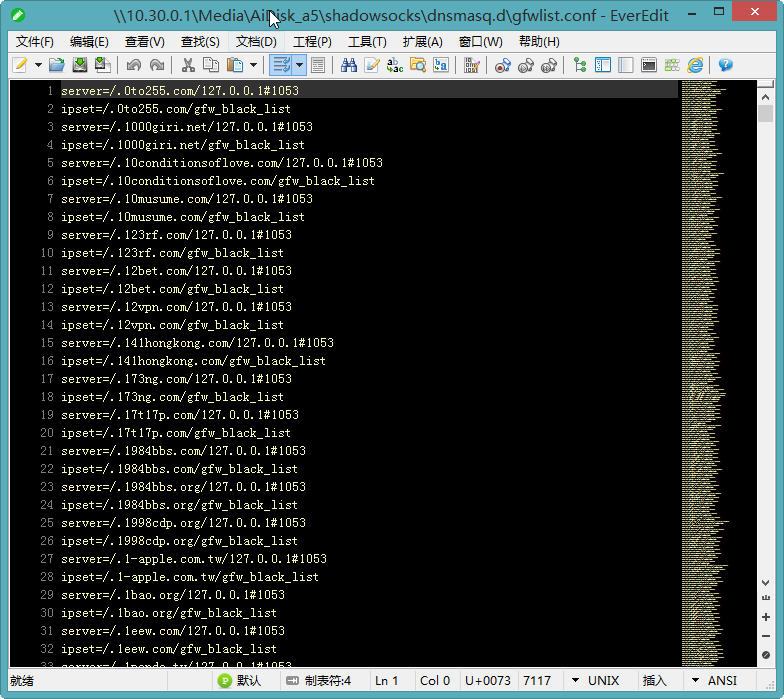Open the New document dropdown arrow

tap(38, 65)
